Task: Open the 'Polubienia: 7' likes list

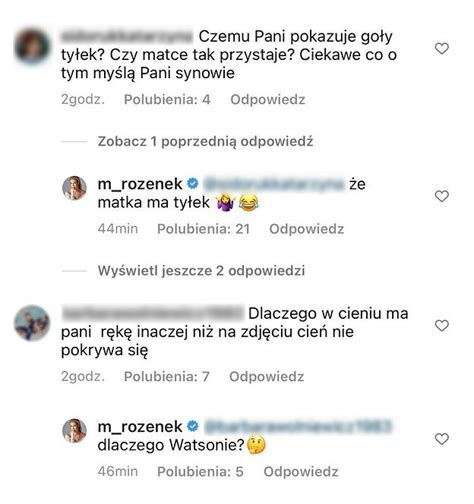Action: tap(167, 377)
